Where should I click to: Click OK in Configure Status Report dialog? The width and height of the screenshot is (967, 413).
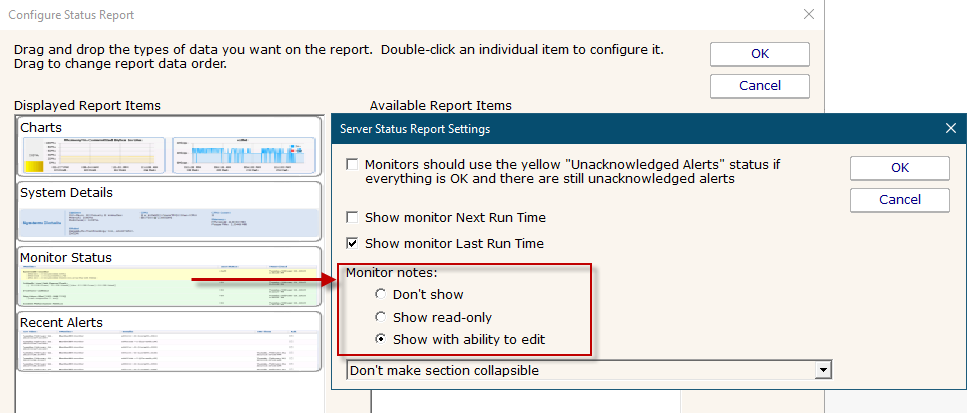[x=759, y=54]
